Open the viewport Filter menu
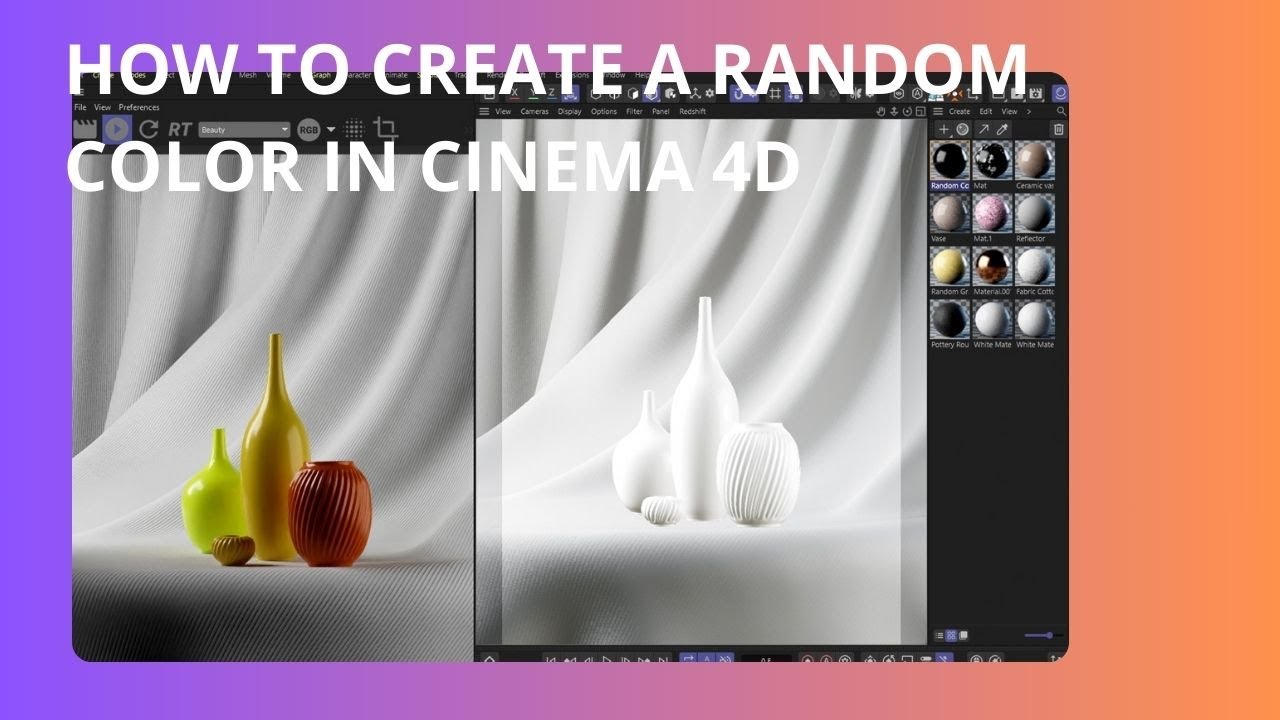1280x720 pixels. click(x=634, y=111)
